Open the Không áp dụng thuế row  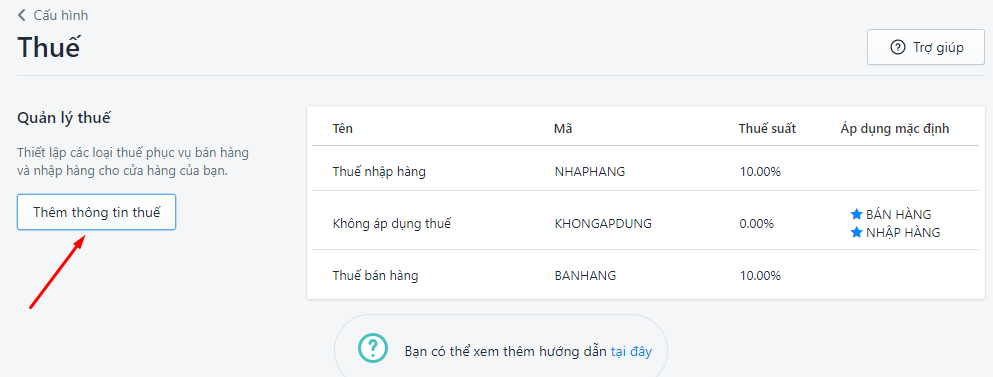[x=646, y=223]
